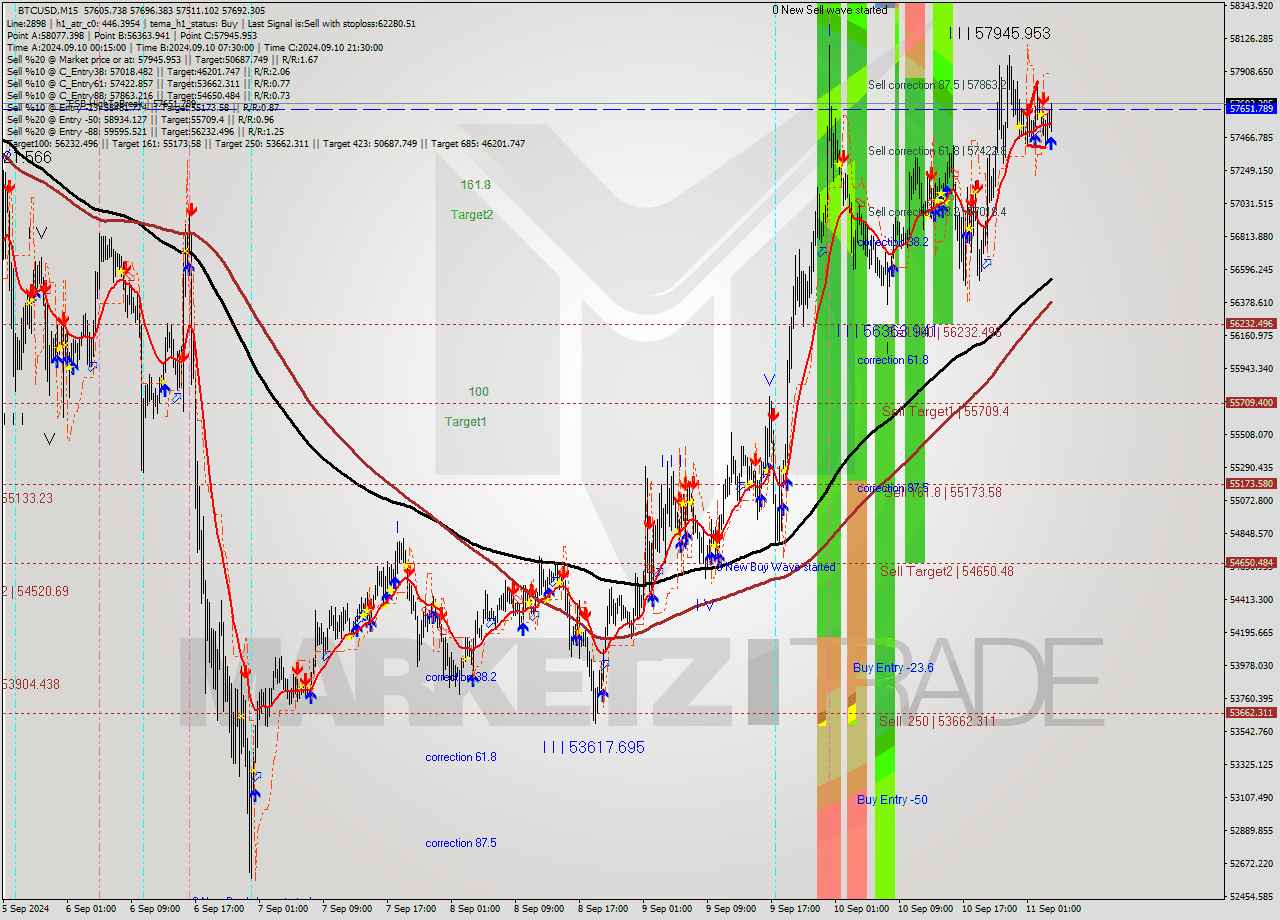Image resolution: width=1280 pixels, height=920 pixels.
Task: Select the '| | | 53617.695' low label
Action: click(x=593, y=747)
